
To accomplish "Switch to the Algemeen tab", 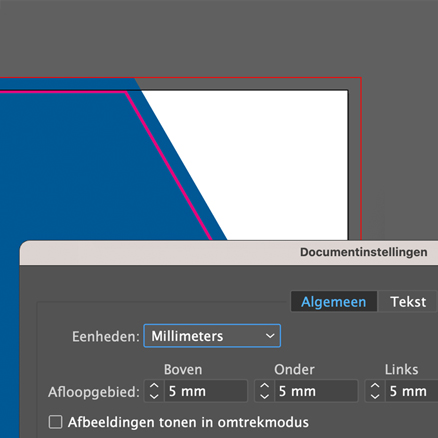I will (334, 302).
